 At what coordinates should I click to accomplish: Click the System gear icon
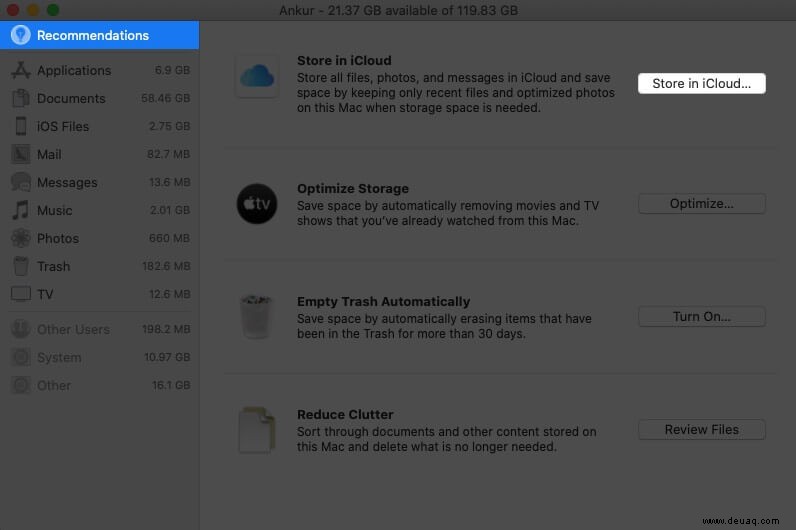tap(21, 357)
